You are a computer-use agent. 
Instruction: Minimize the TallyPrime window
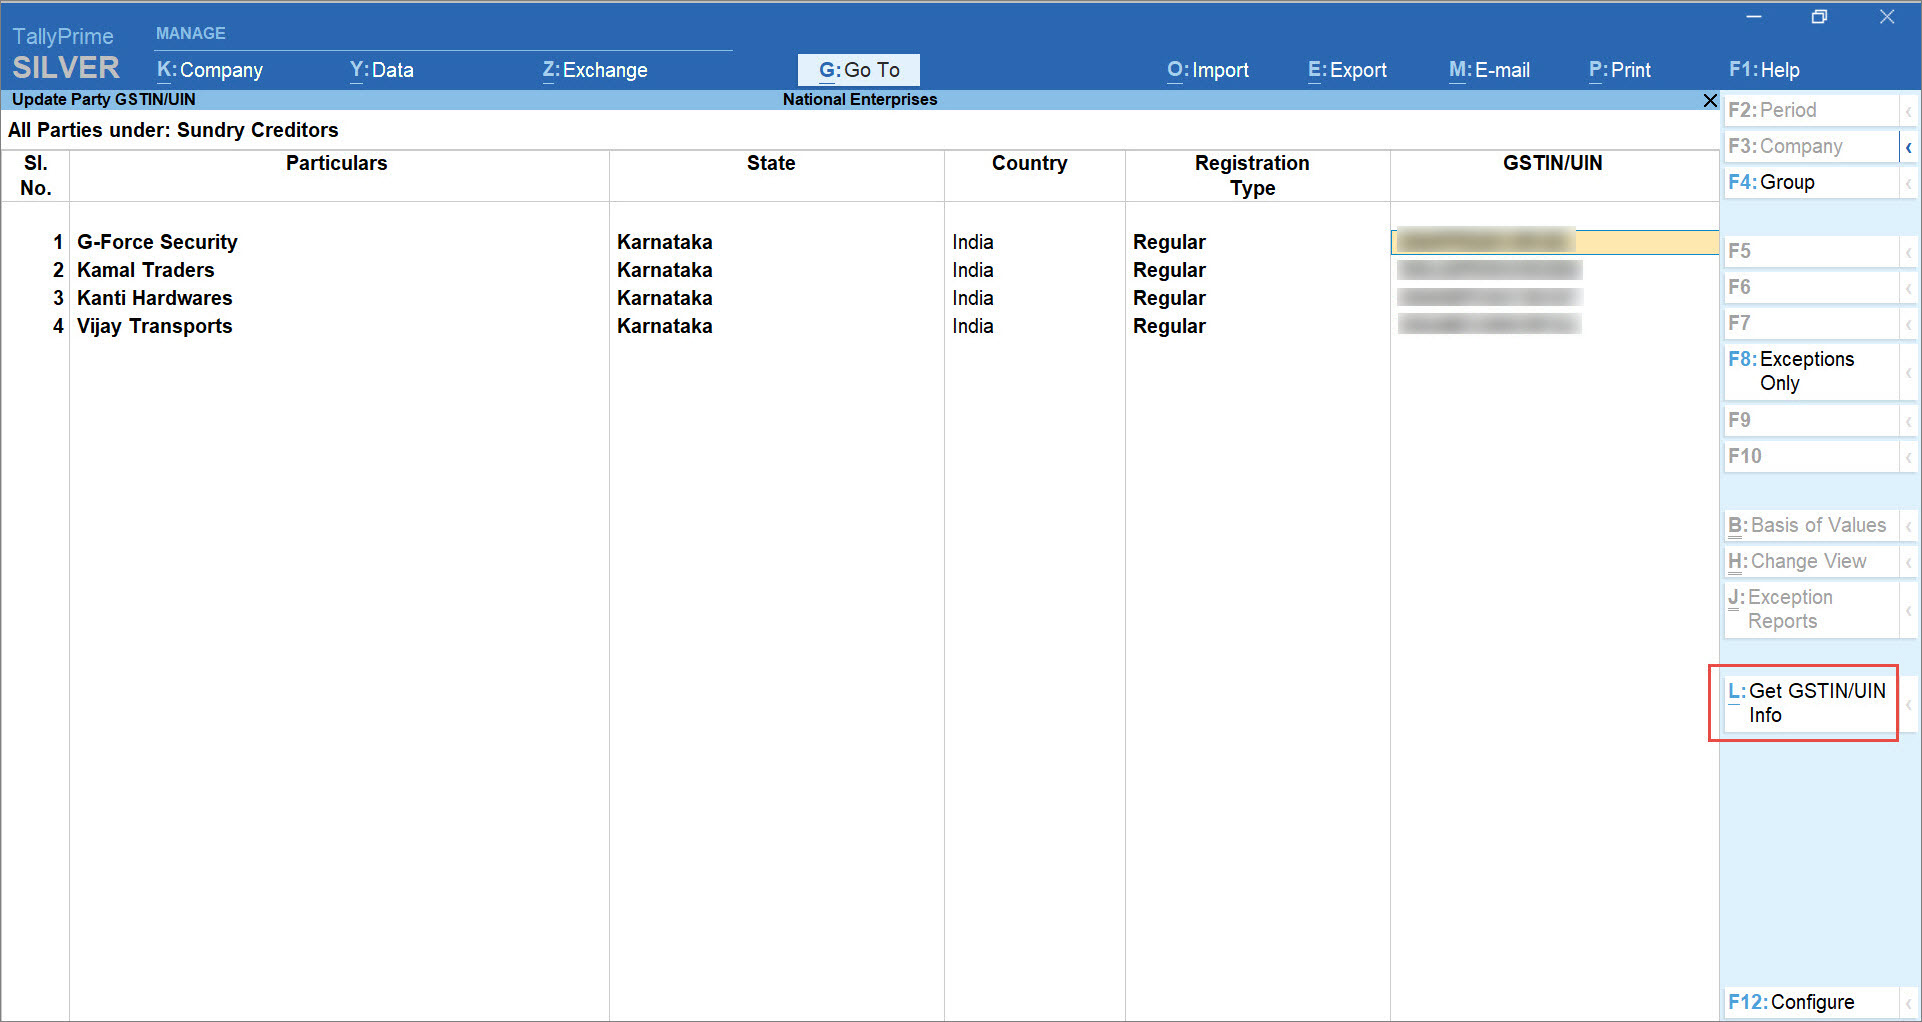[1753, 17]
